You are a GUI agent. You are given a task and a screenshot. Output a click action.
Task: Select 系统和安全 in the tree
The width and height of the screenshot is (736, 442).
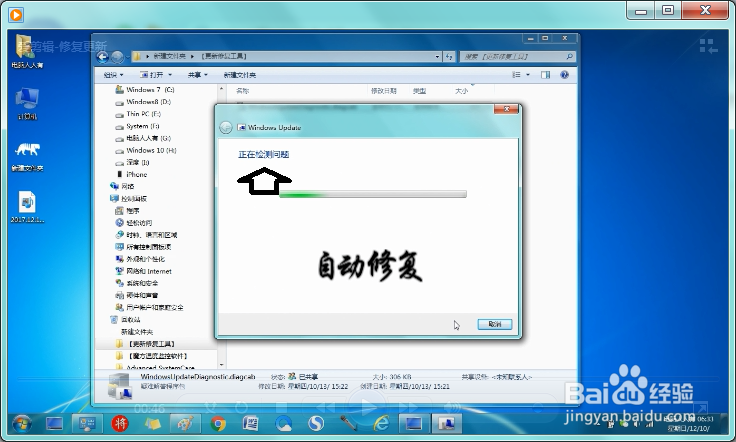pyautogui.click(x=137, y=283)
